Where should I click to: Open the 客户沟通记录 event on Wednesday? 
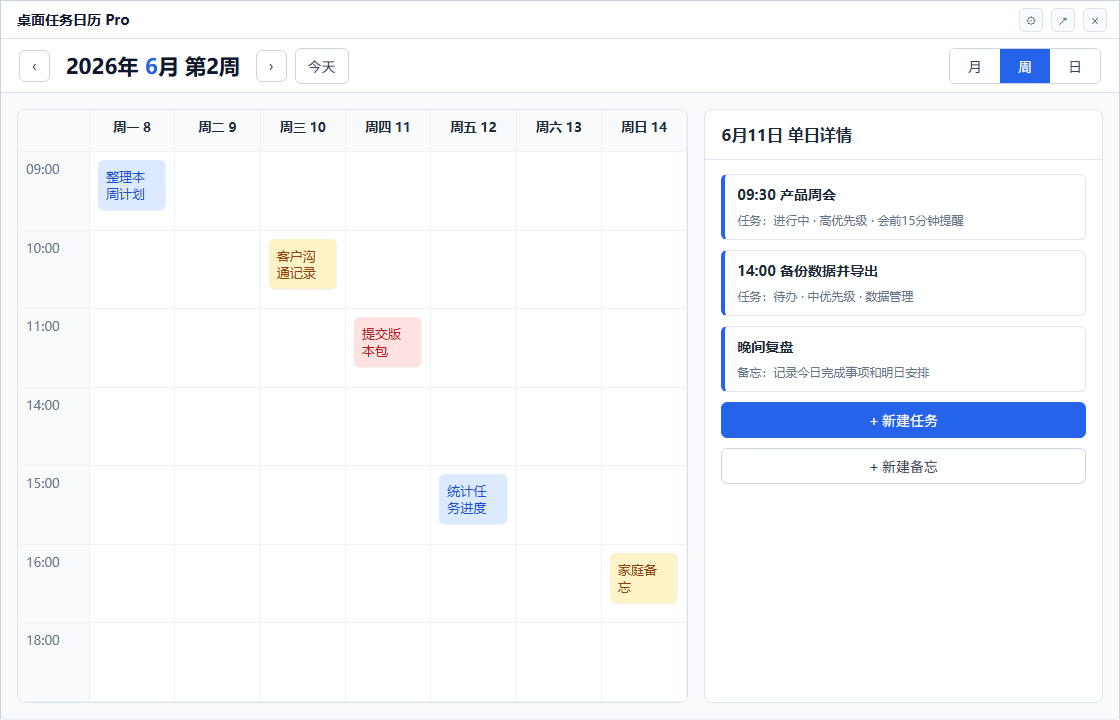(x=303, y=264)
